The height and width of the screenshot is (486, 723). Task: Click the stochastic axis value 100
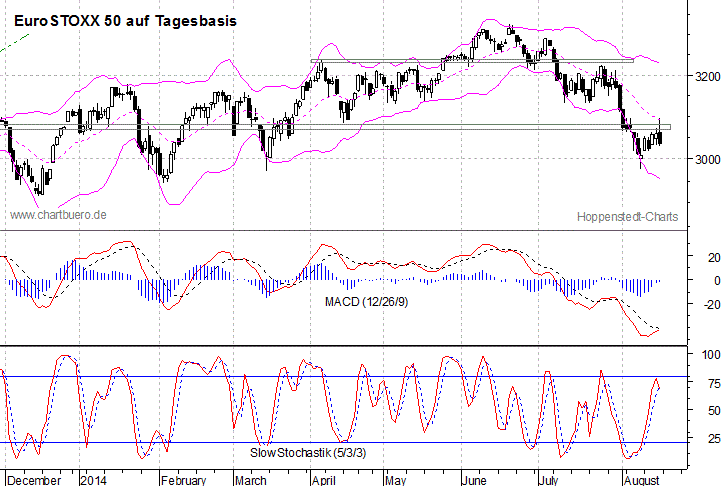pyautogui.click(x=711, y=355)
